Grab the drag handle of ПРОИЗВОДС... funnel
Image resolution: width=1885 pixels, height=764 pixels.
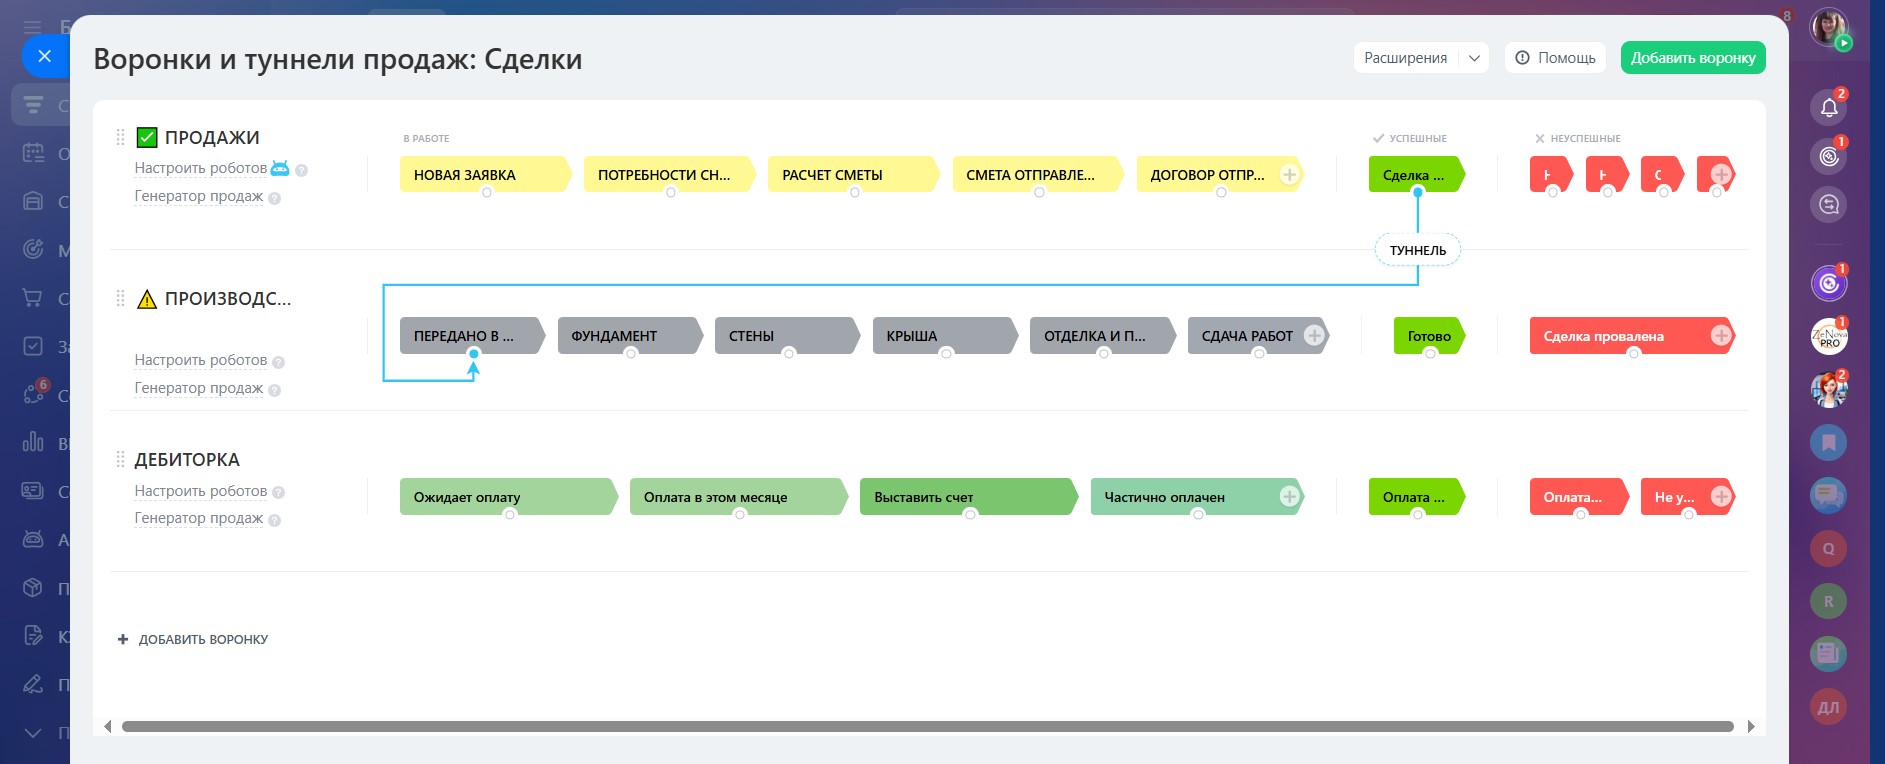tap(120, 298)
